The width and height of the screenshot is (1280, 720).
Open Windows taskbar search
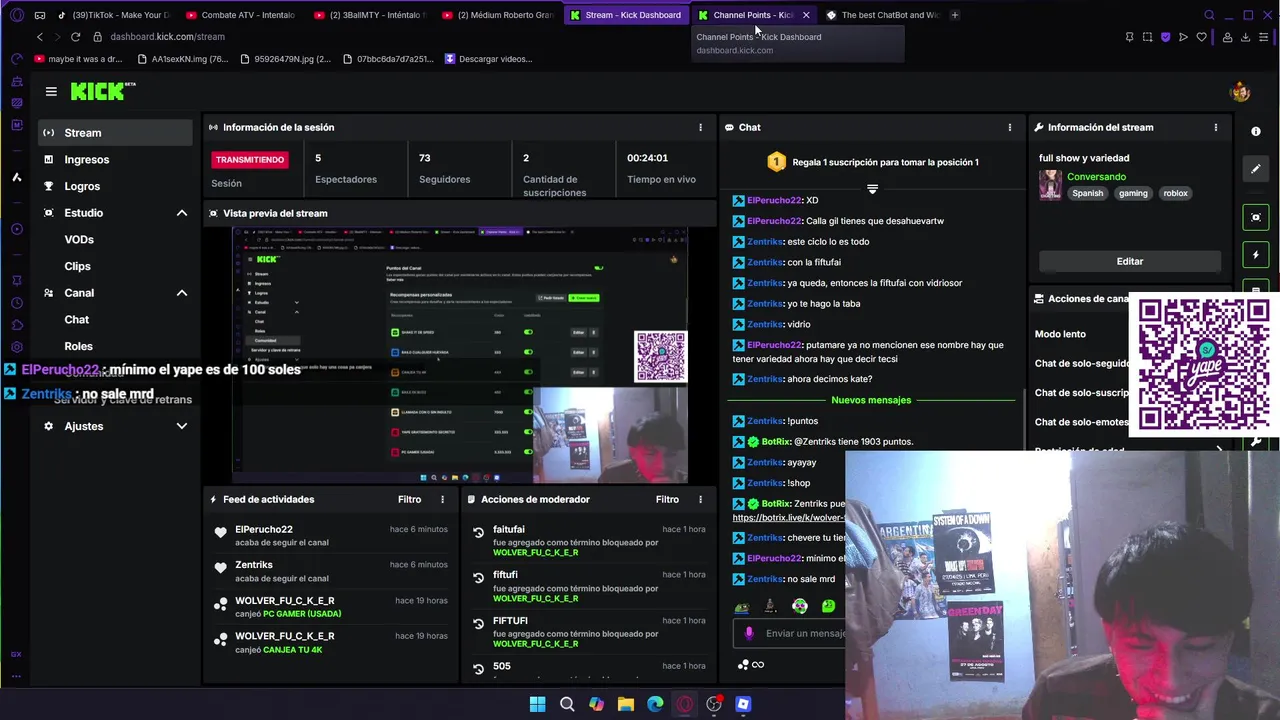(567, 704)
